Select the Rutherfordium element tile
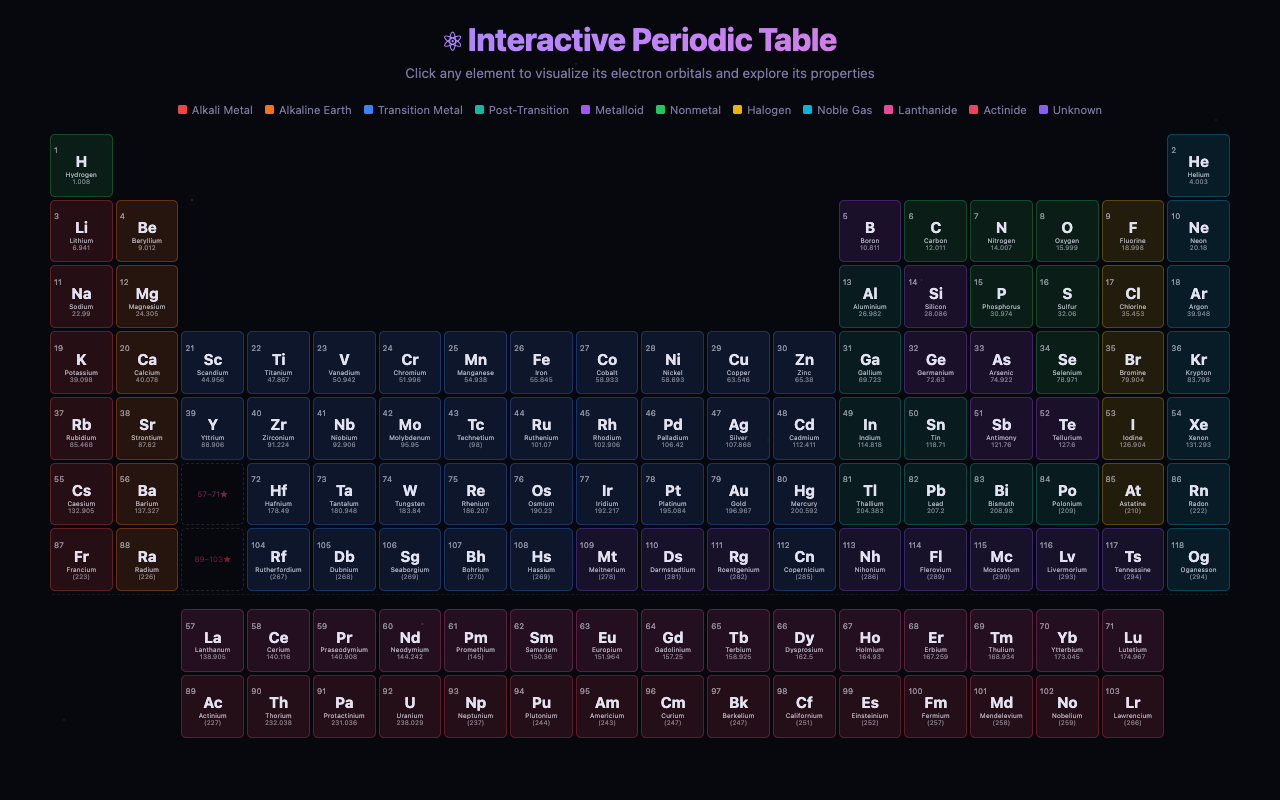The height and width of the screenshot is (800, 1280). (x=278, y=560)
